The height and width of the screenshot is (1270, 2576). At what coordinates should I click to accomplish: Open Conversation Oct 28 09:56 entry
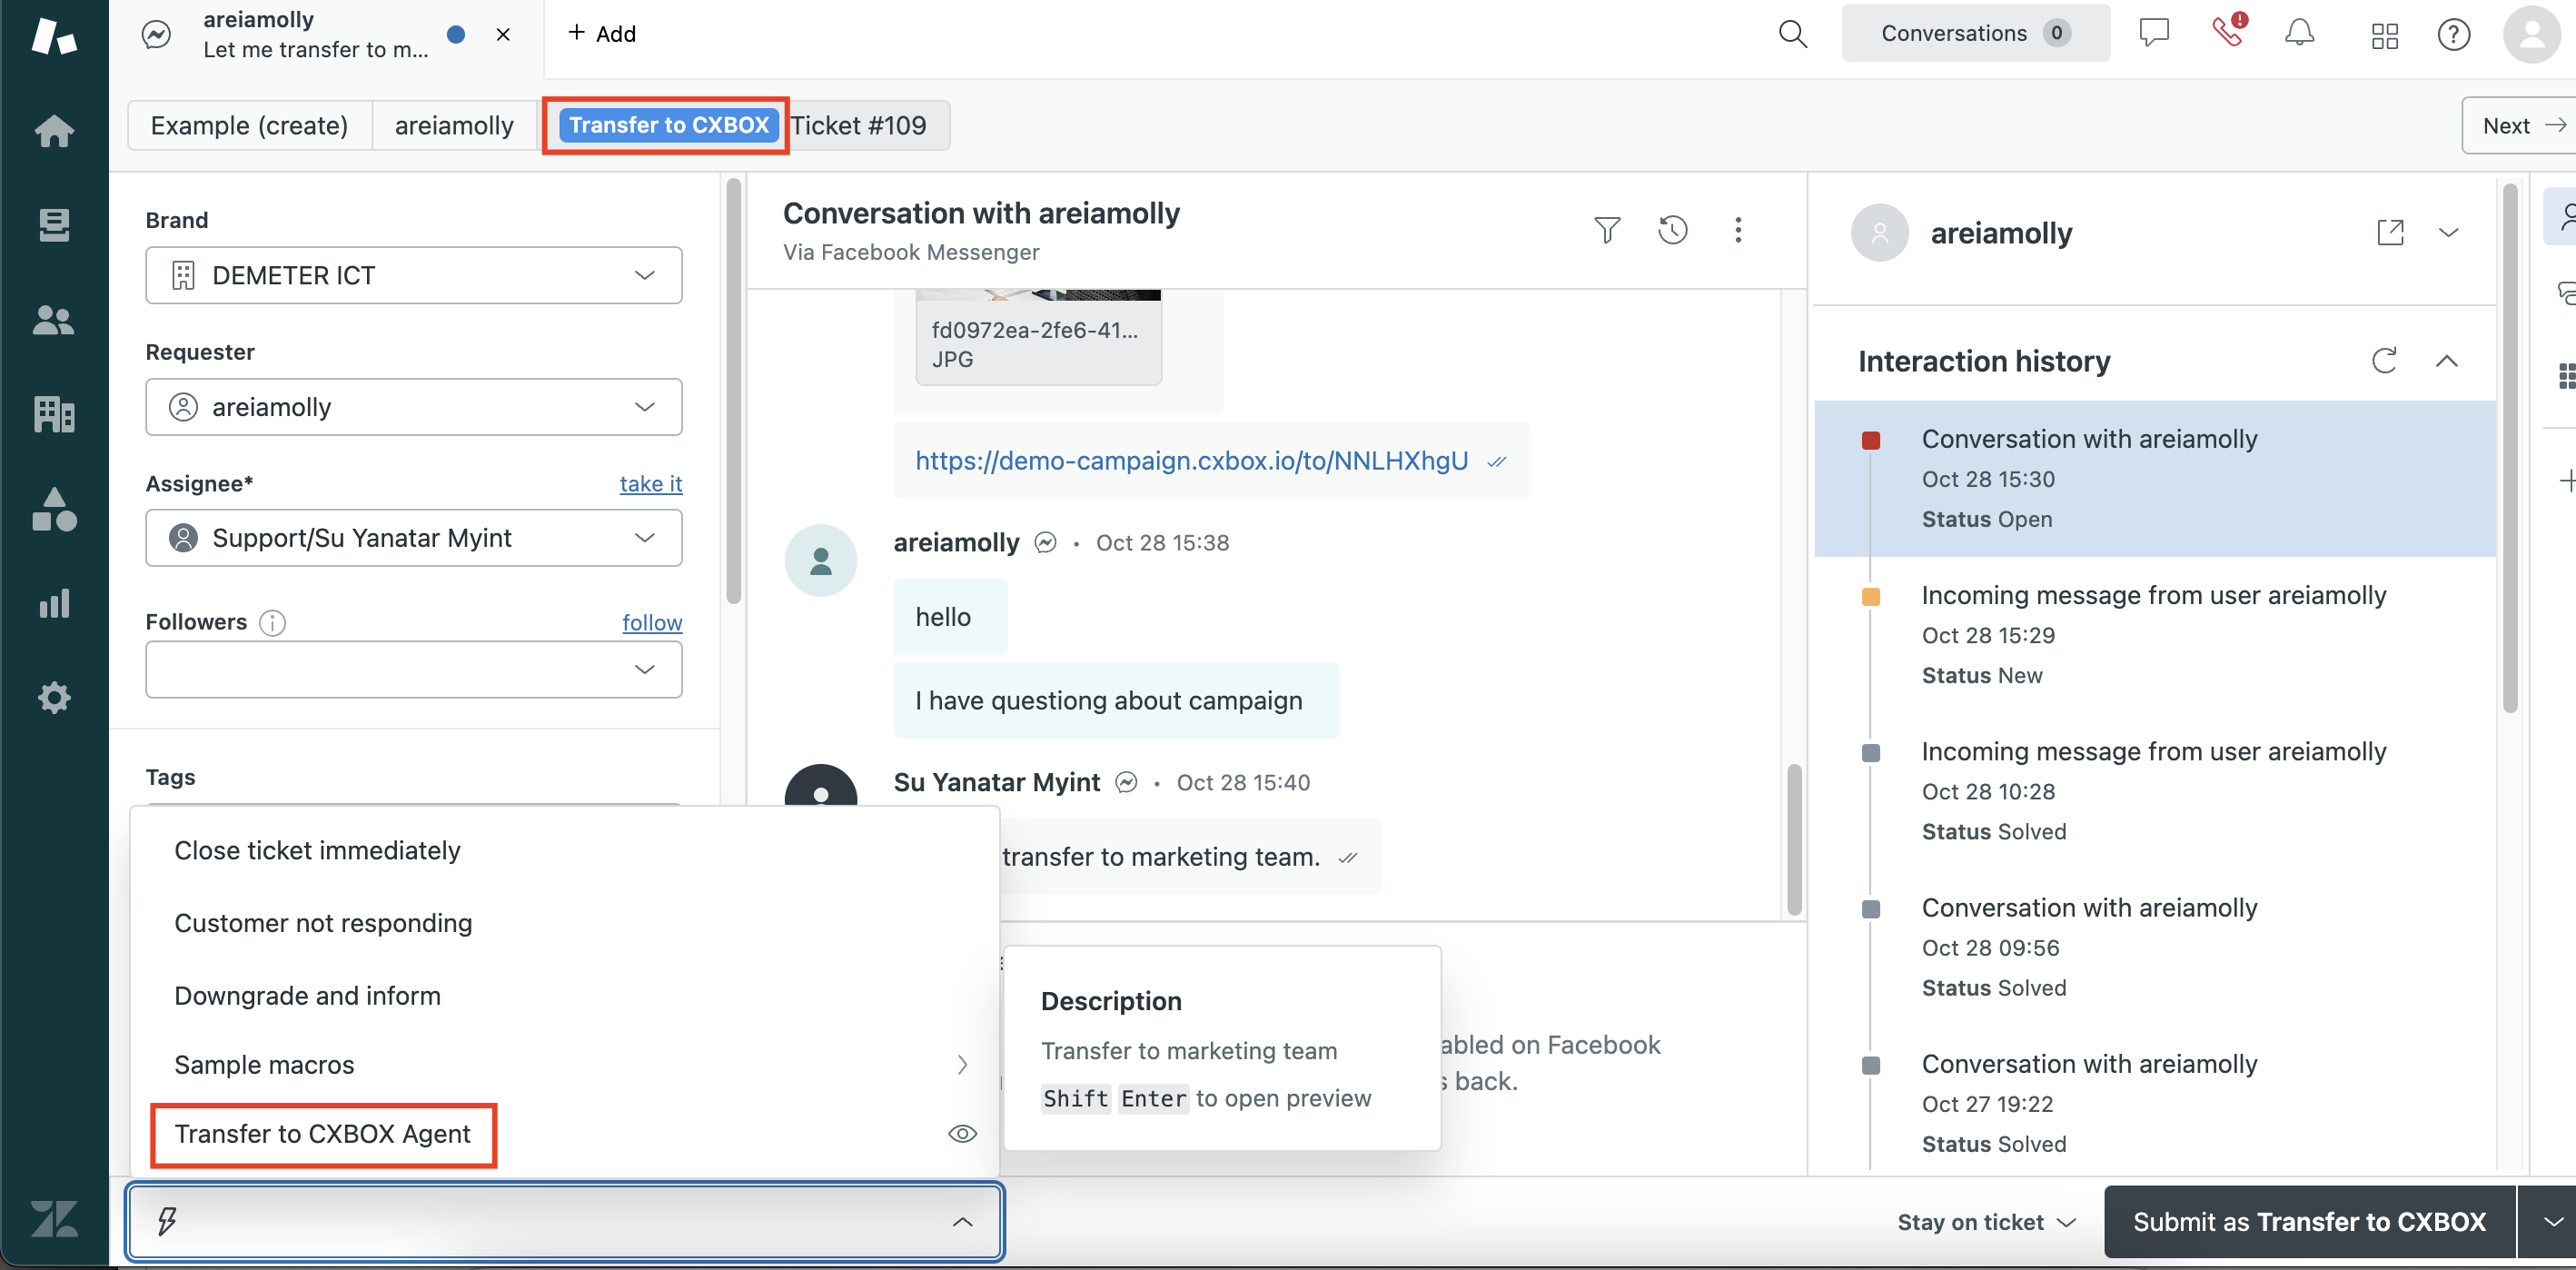tap(2154, 947)
